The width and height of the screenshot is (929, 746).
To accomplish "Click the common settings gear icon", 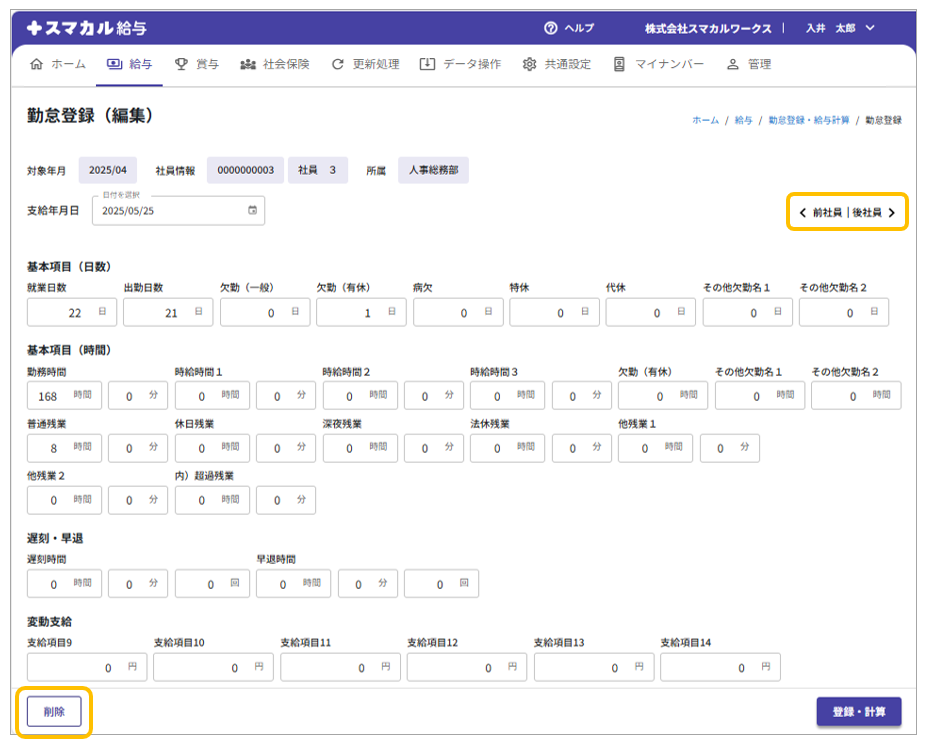I will [x=529, y=64].
